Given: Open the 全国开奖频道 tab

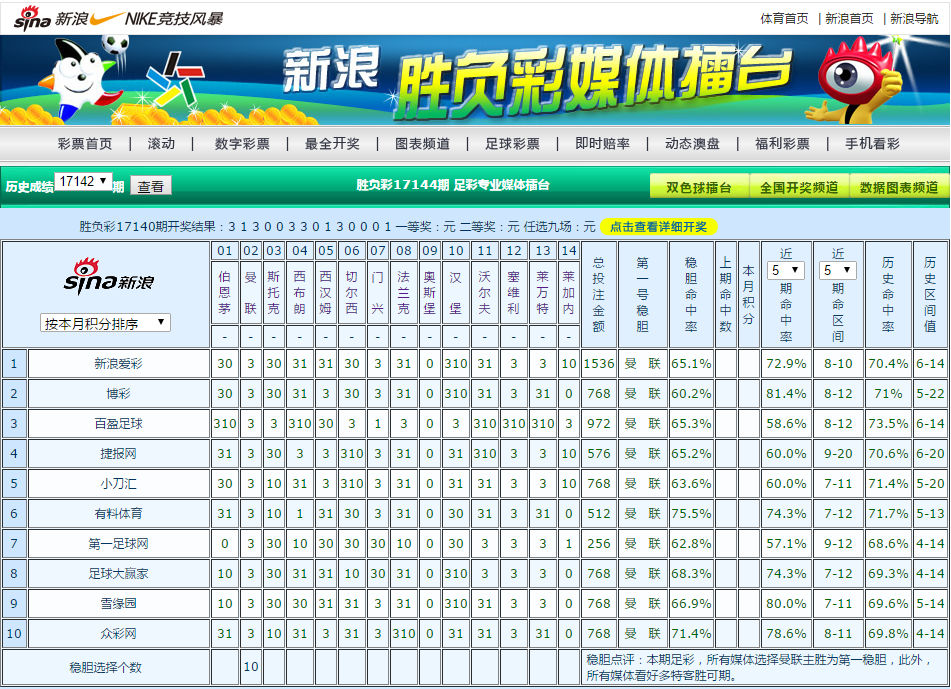Looking at the screenshot, I should [x=799, y=187].
